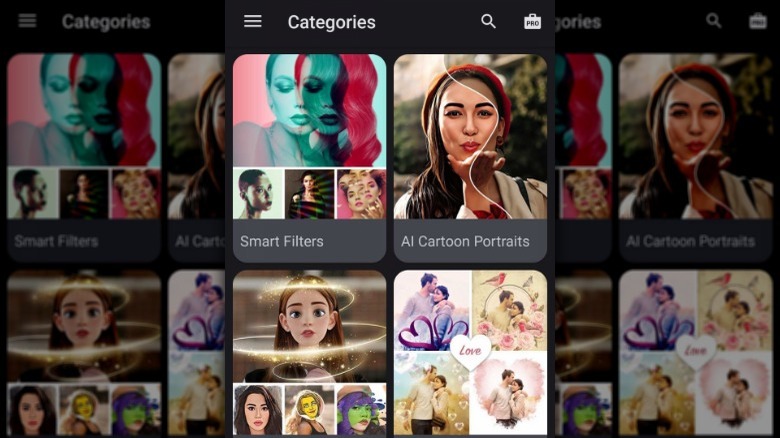Select the vector portrait woman thumbnail in center screen

pyautogui.click(x=258, y=410)
